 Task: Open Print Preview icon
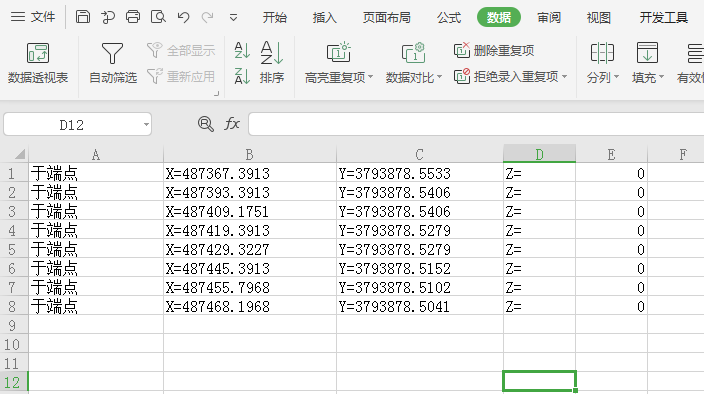[x=158, y=17]
